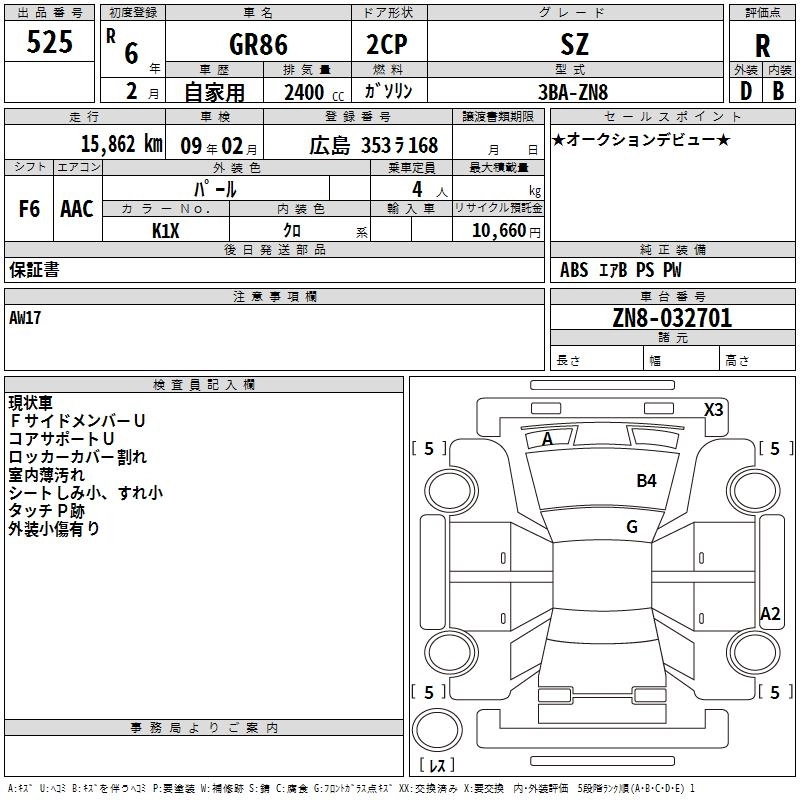The width and height of the screenshot is (800, 800).
Task: Select the note Ｆサイドメンバー U
Action: [x=77, y=421]
